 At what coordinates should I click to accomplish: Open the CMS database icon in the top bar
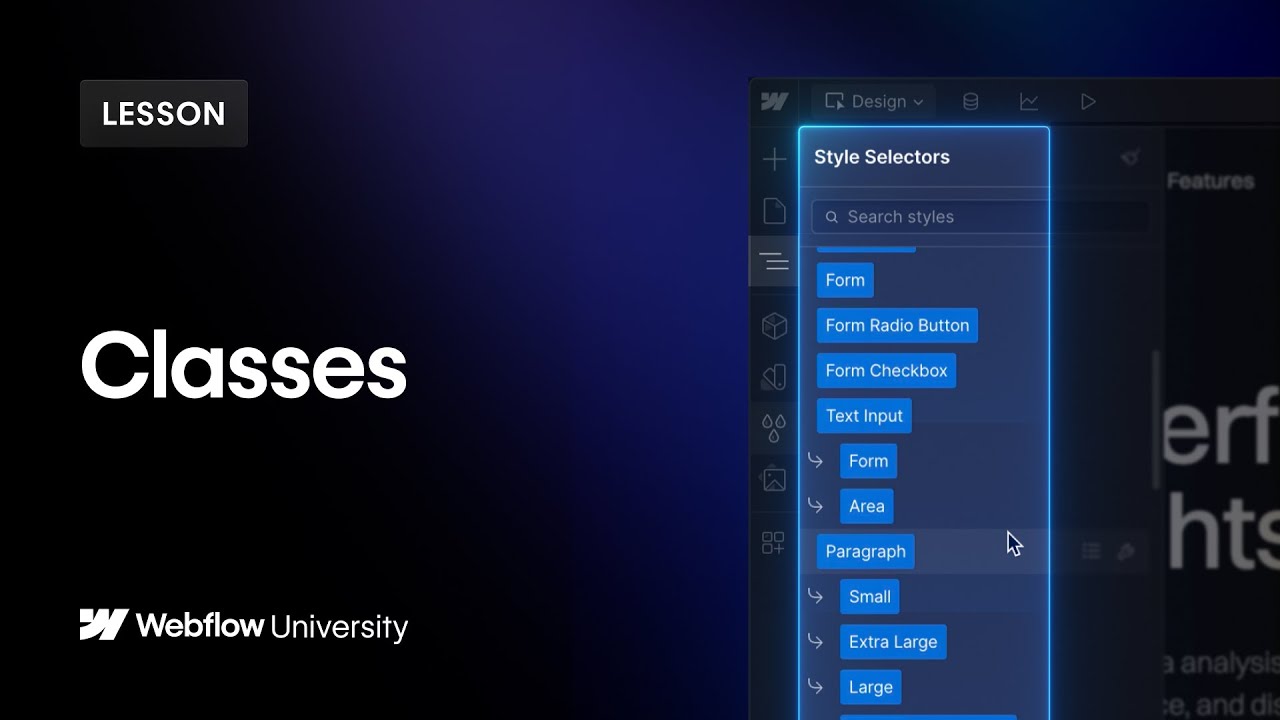click(970, 101)
